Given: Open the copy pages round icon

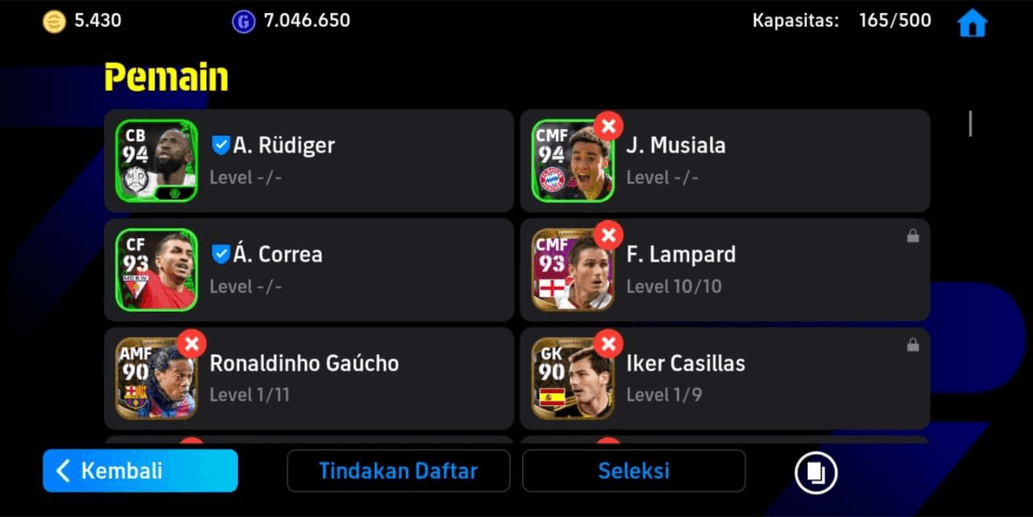Looking at the screenshot, I should pos(816,472).
